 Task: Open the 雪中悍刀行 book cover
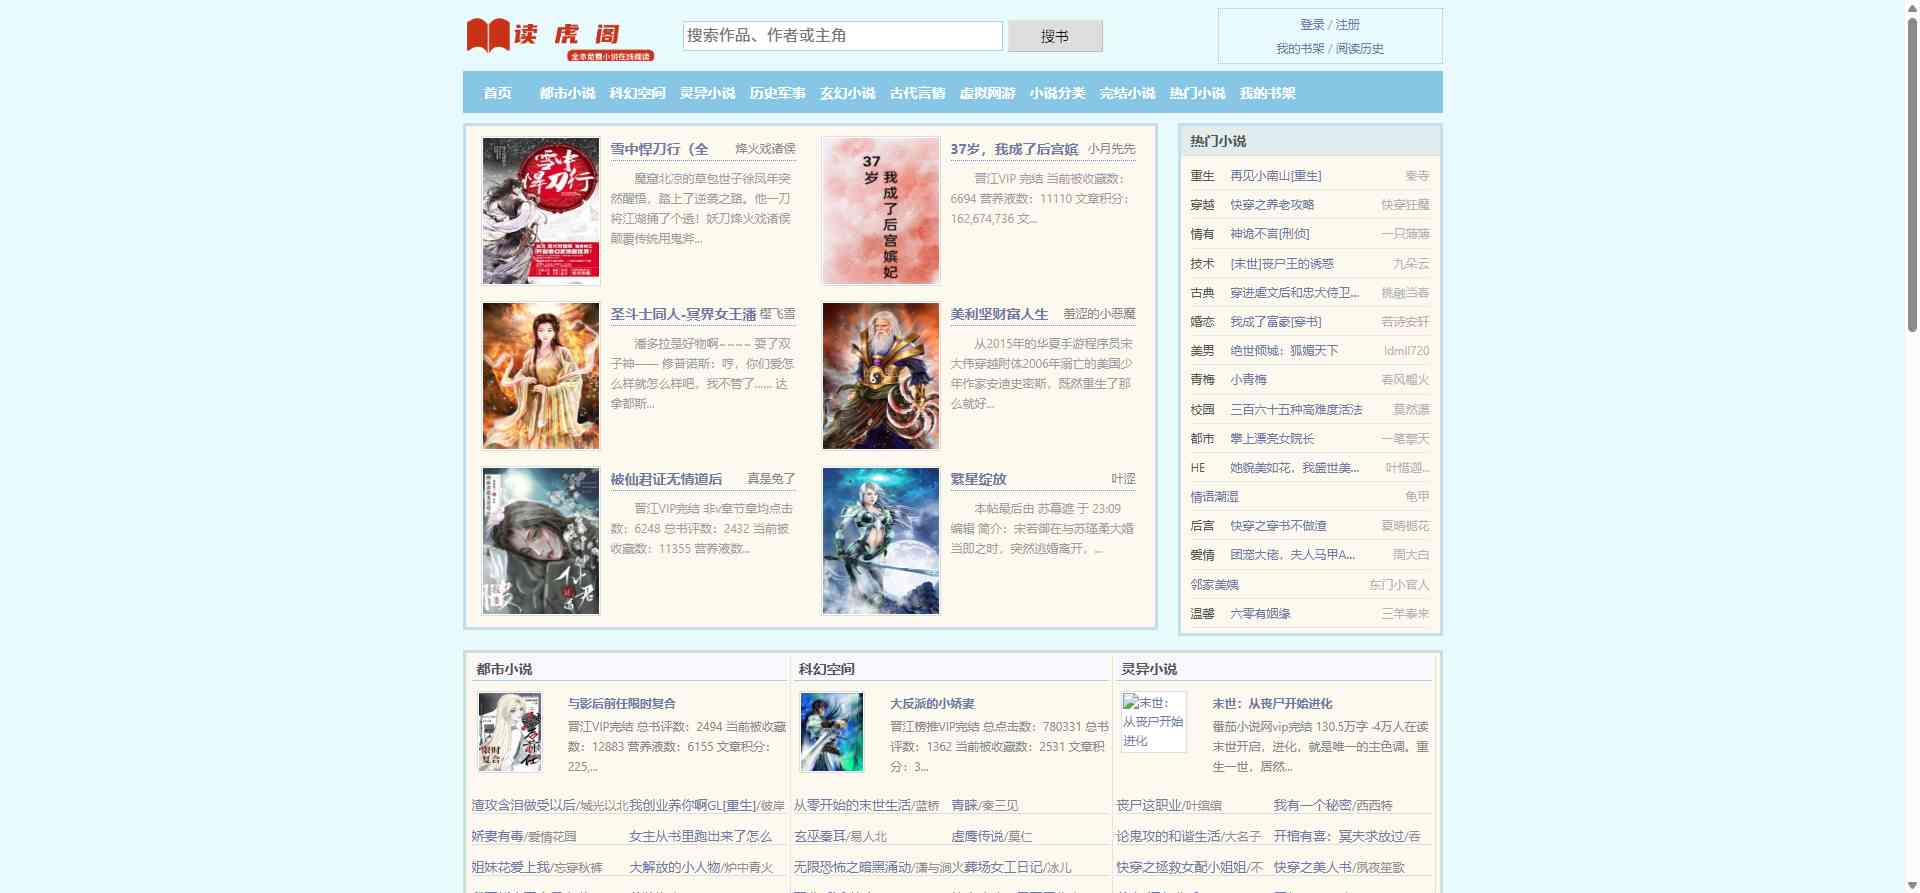[x=541, y=211]
